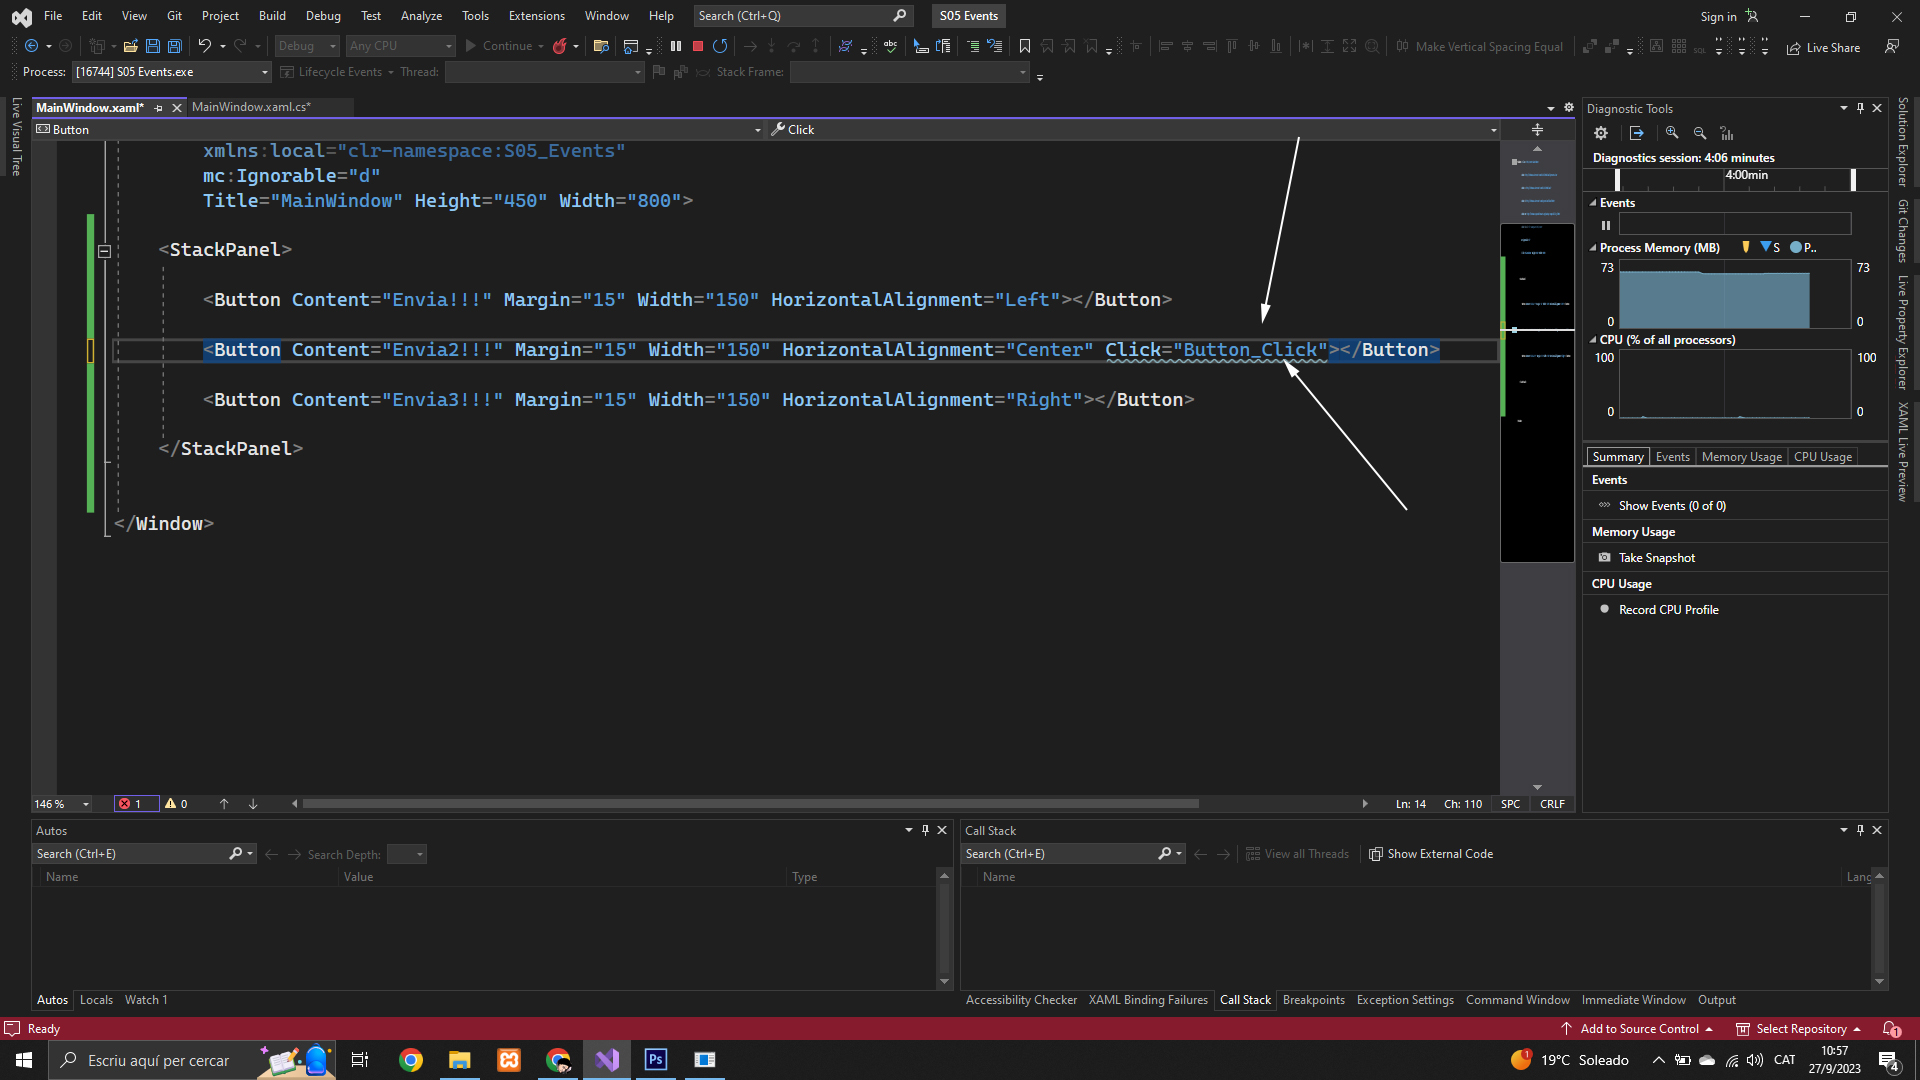Click Save All icon in toolbar
Viewport: 1920px width, 1080px height.
tap(175, 46)
